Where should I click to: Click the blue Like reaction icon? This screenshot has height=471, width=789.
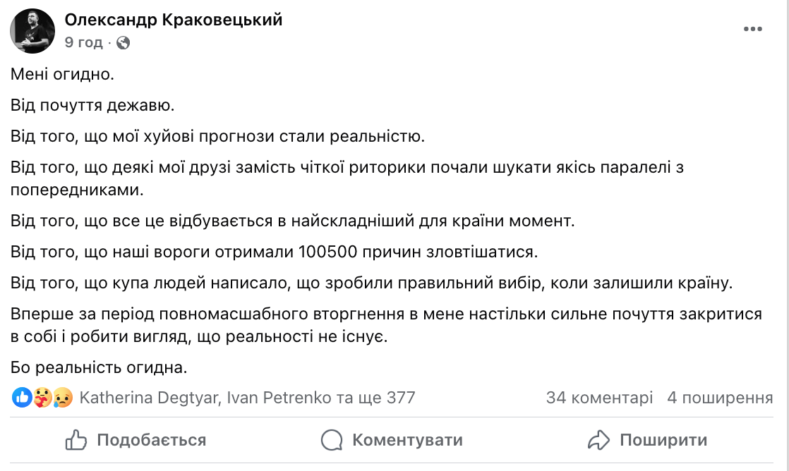22,398
